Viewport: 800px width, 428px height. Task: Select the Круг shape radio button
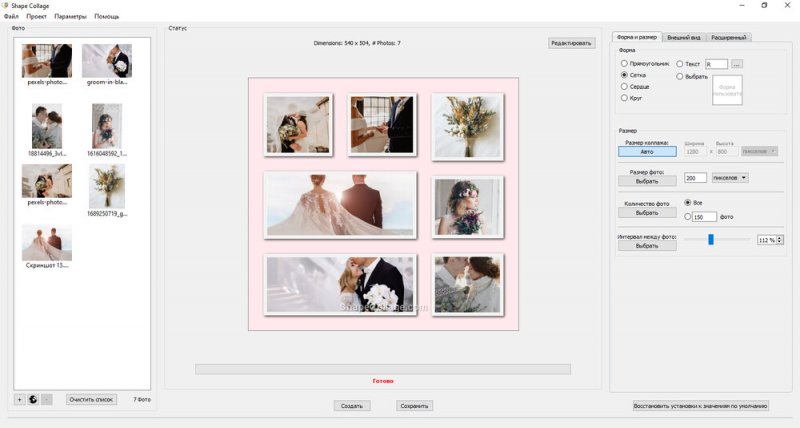[x=625, y=98]
